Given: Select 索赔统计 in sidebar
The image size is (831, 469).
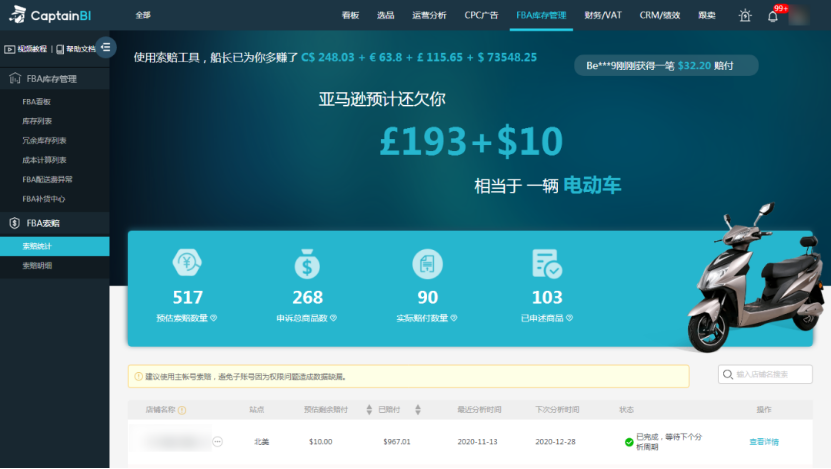Looking at the screenshot, I should click(x=55, y=246).
